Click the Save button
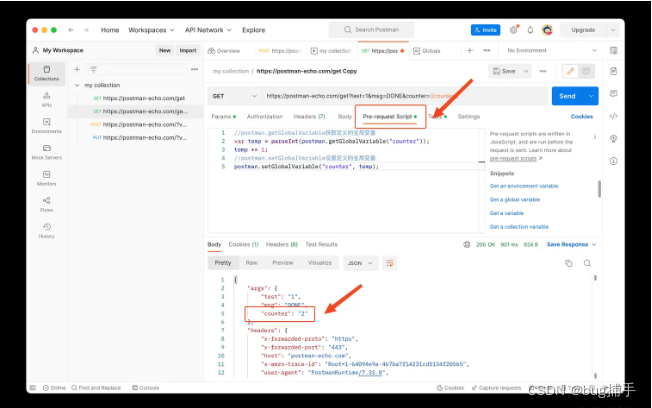The image size is (652, 408). click(504, 71)
